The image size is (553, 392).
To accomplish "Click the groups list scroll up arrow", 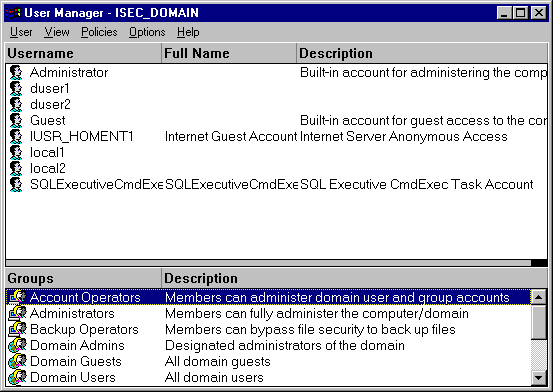I will pos(539,297).
